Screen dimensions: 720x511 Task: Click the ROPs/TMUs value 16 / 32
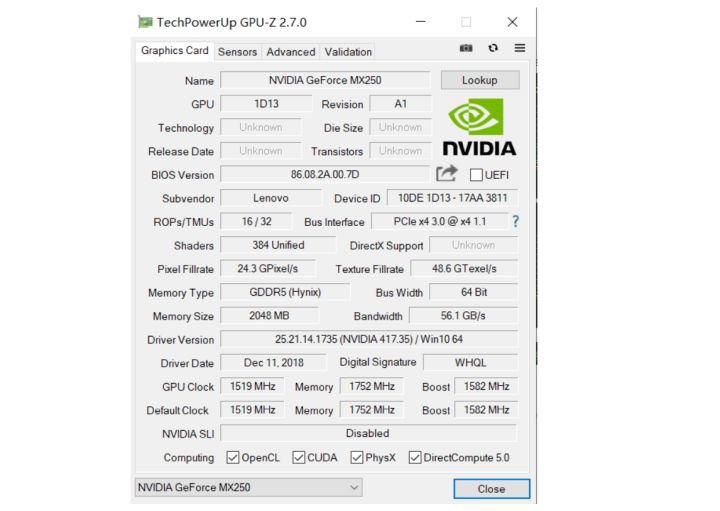[x=256, y=221]
